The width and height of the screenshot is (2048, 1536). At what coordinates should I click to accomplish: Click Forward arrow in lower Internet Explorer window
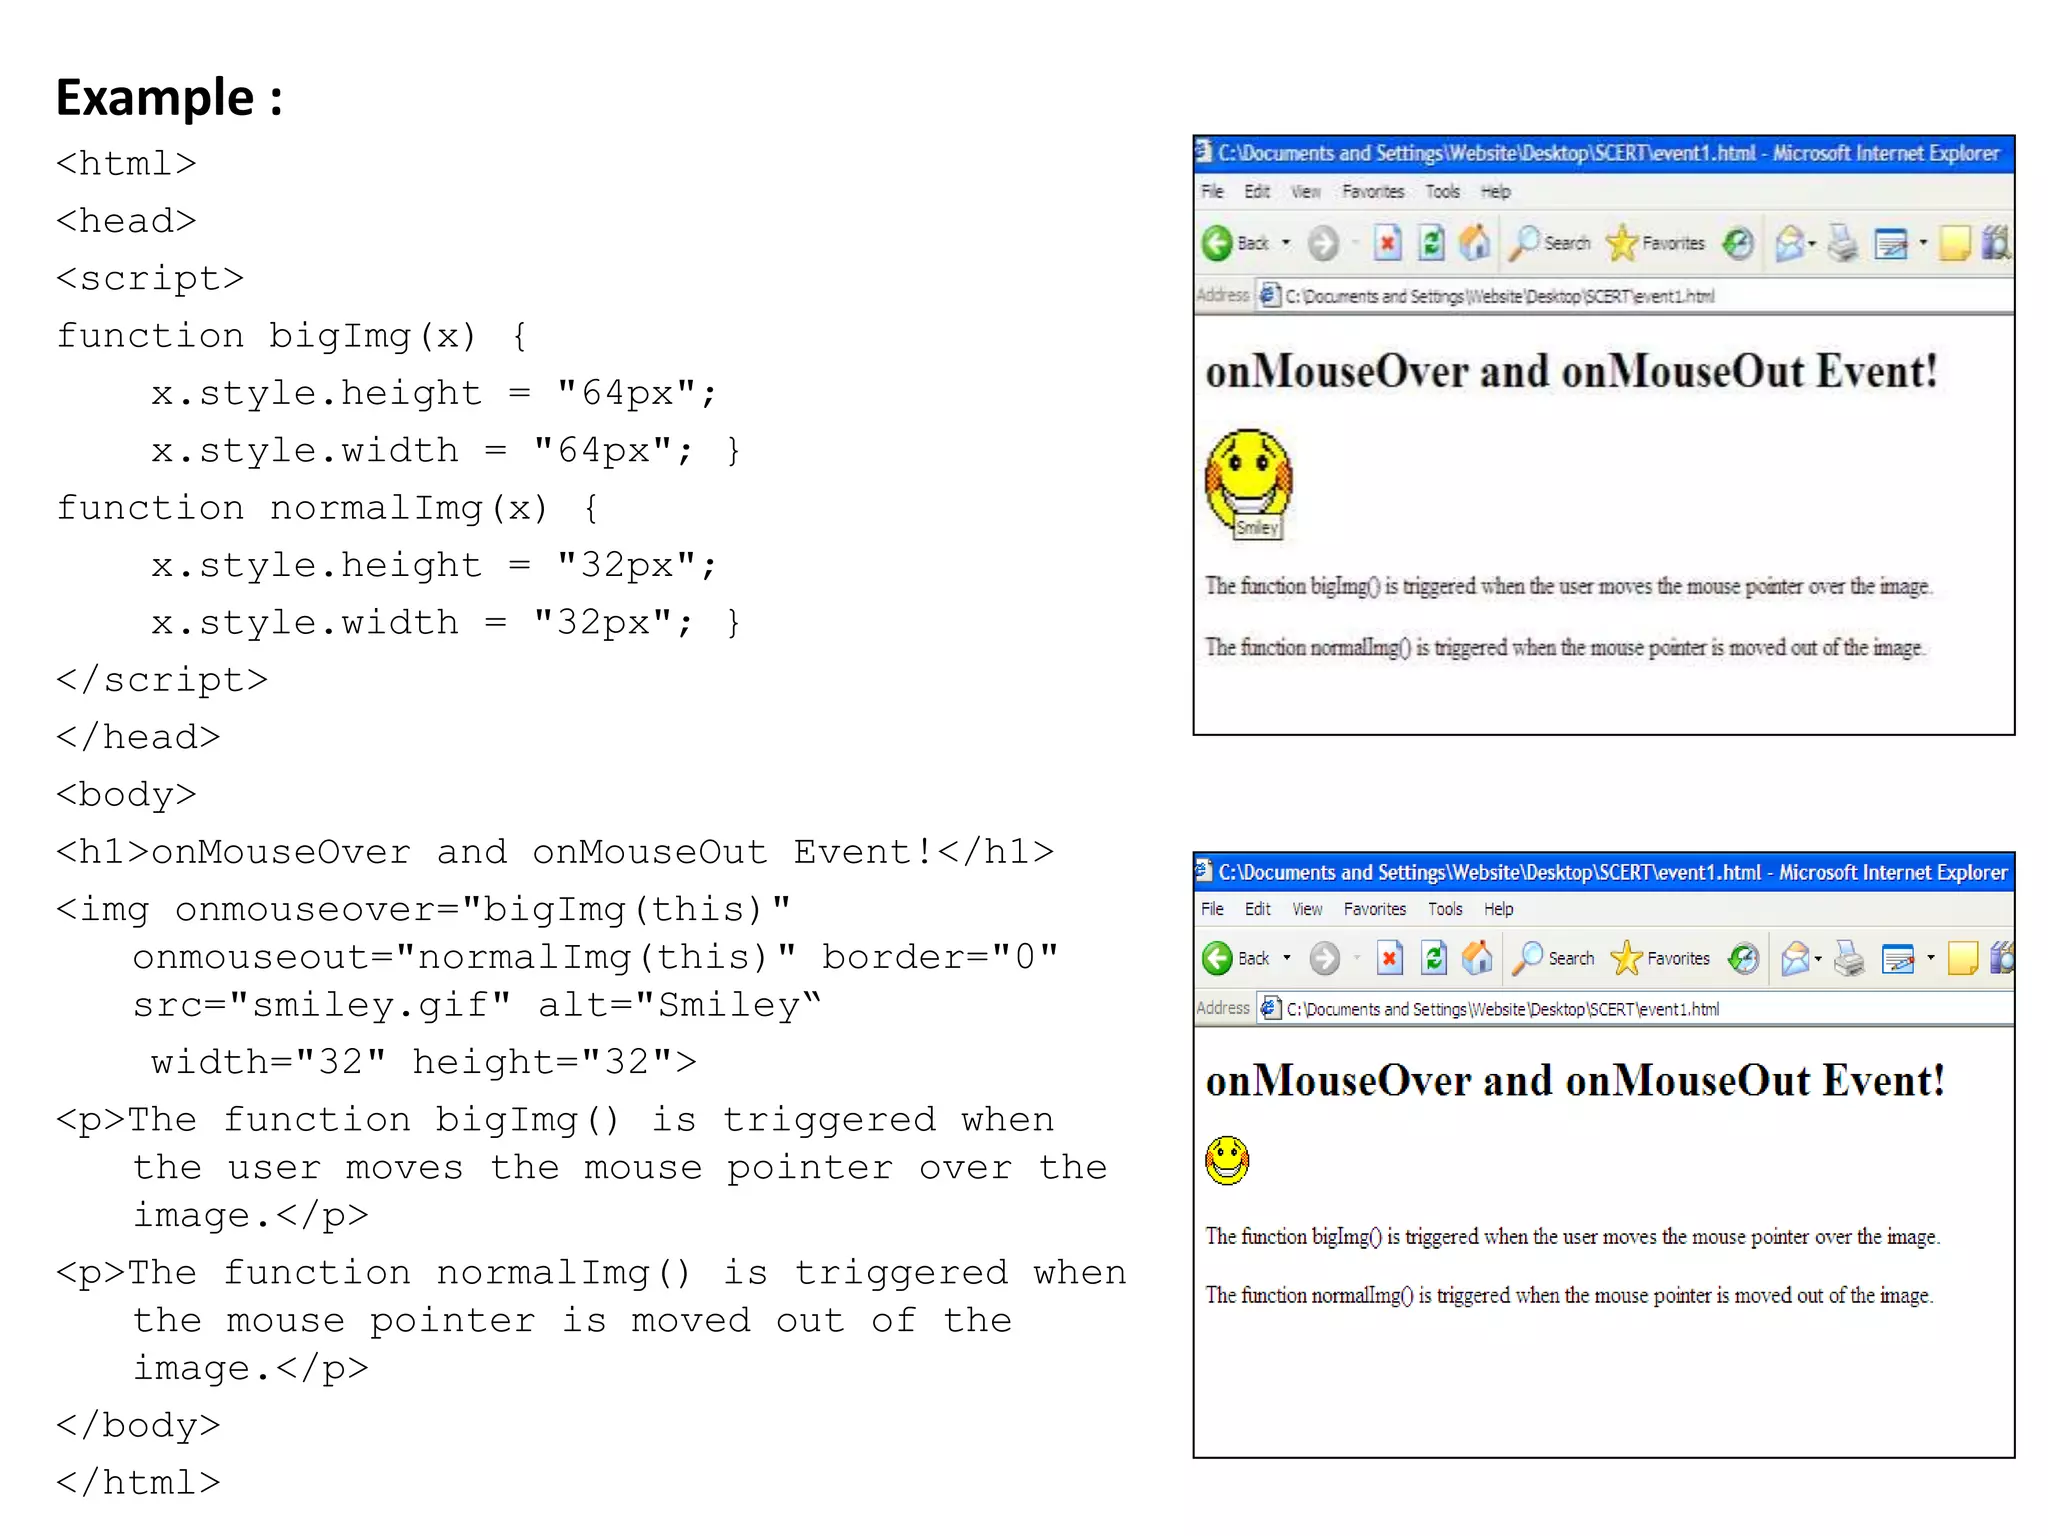[x=1325, y=958]
